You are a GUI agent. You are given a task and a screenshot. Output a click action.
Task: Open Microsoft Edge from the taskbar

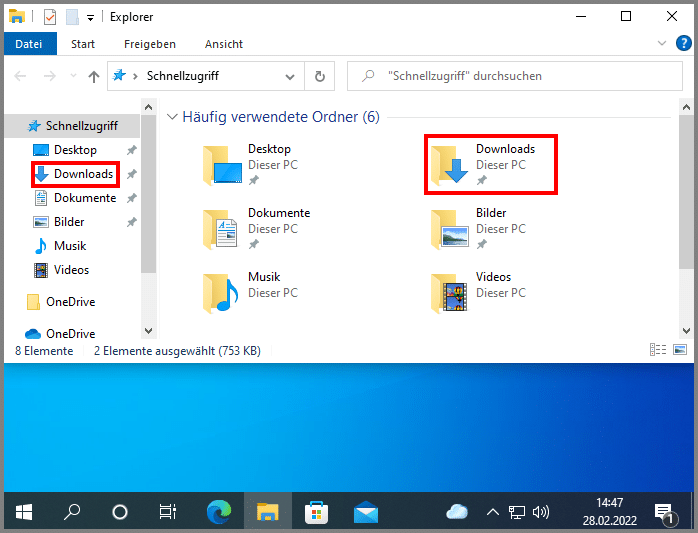218,512
